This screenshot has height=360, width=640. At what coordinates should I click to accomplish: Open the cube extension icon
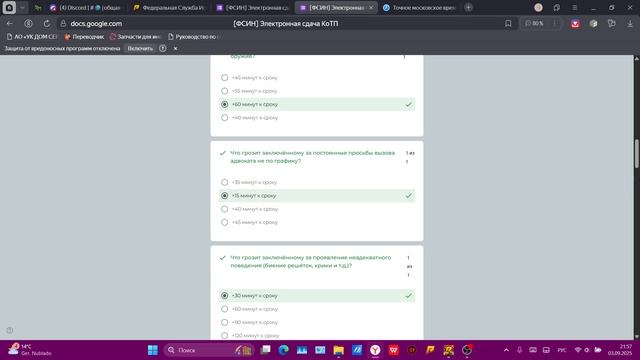593,24
